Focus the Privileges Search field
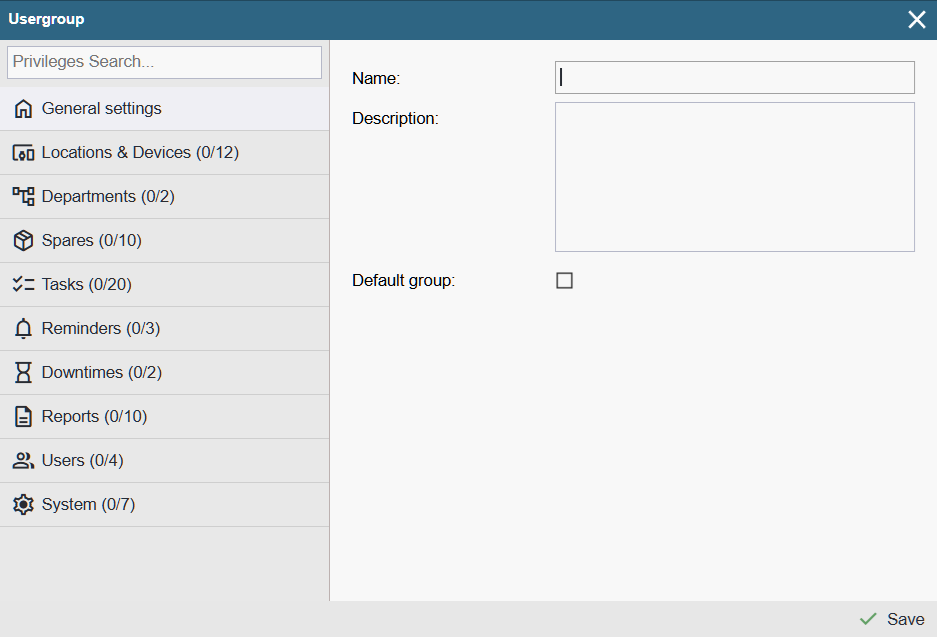The height and width of the screenshot is (637, 937). pos(164,62)
